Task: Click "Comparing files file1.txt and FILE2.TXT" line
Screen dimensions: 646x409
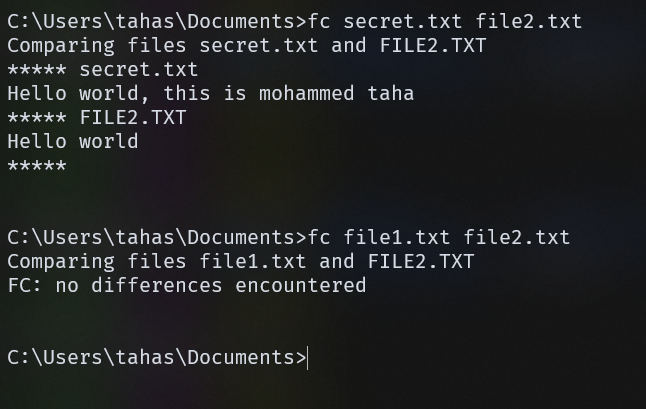Action: point(241,261)
